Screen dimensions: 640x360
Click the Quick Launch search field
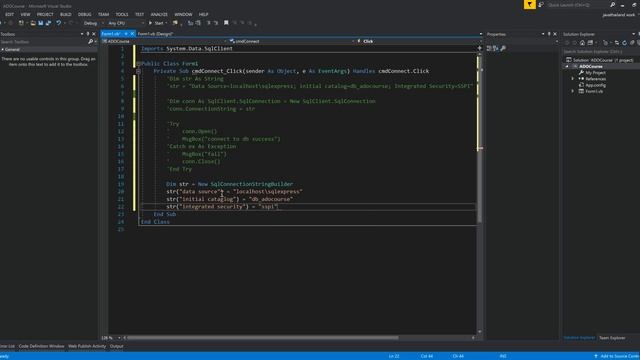click(x=578, y=5)
